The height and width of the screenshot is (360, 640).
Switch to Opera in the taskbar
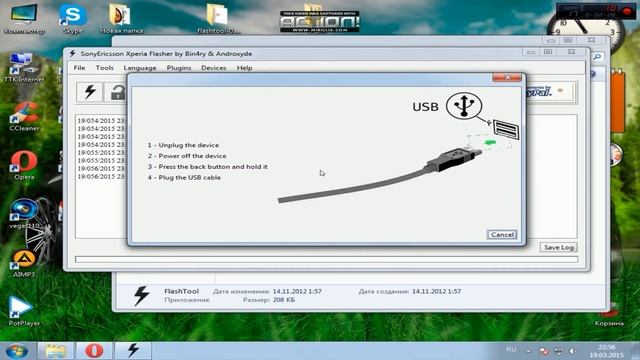(x=94, y=351)
